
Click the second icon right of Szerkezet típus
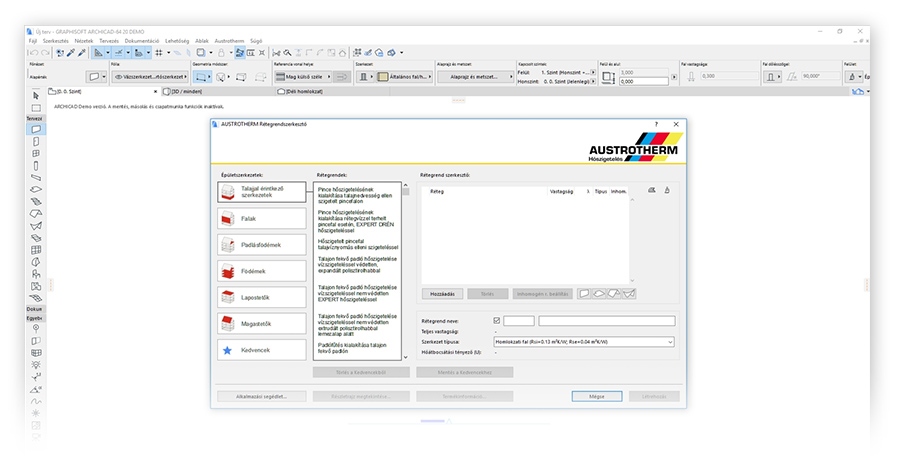(x=667, y=190)
